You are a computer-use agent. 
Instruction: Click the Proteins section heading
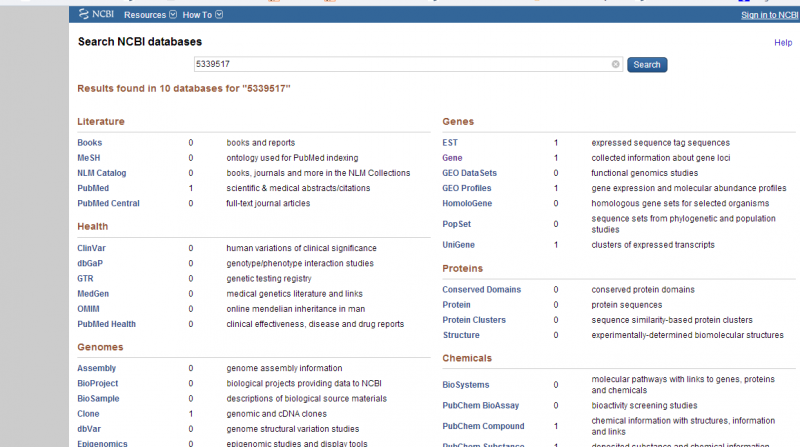pos(463,268)
